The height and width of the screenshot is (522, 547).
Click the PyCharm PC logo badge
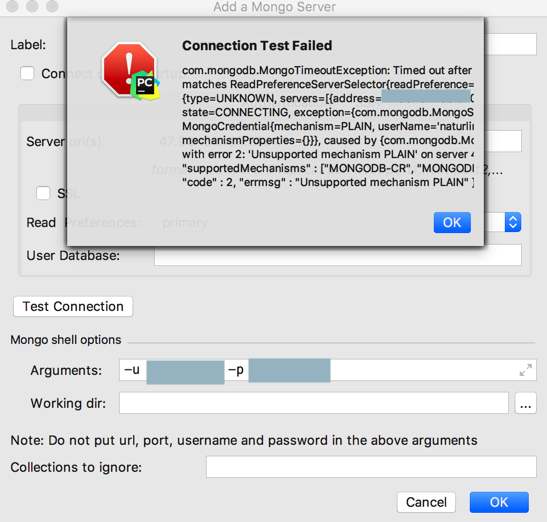[x=145, y=85]
